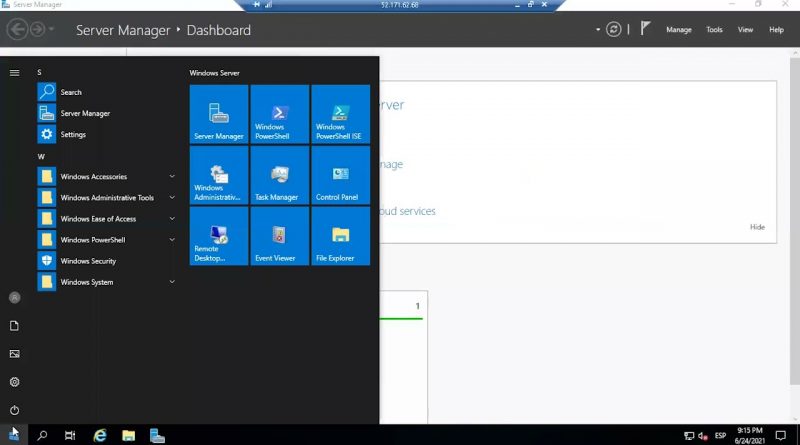Screen dimensions: 800x445
Task: Click the Server Manager taskbar icon
Action: click(x=157, y=435)
